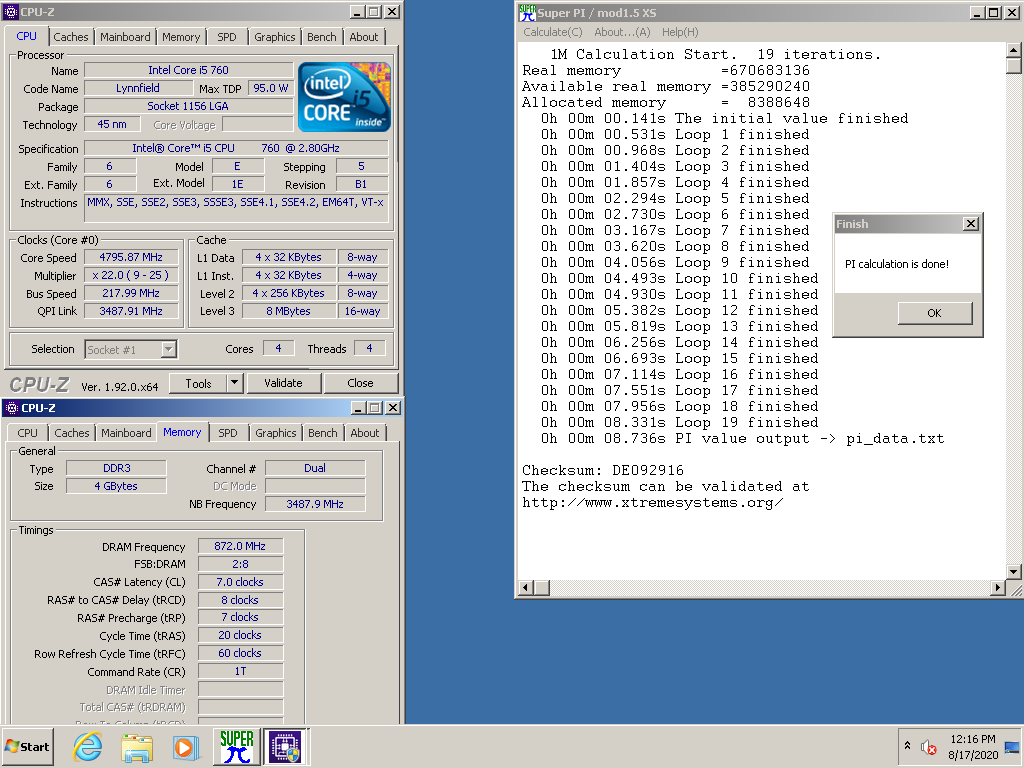The width and height of the screenshot is (1024, 768).
Task: Click the Code Name field Lynnfield
Action: pyautogui.click(x=137, y=88)
